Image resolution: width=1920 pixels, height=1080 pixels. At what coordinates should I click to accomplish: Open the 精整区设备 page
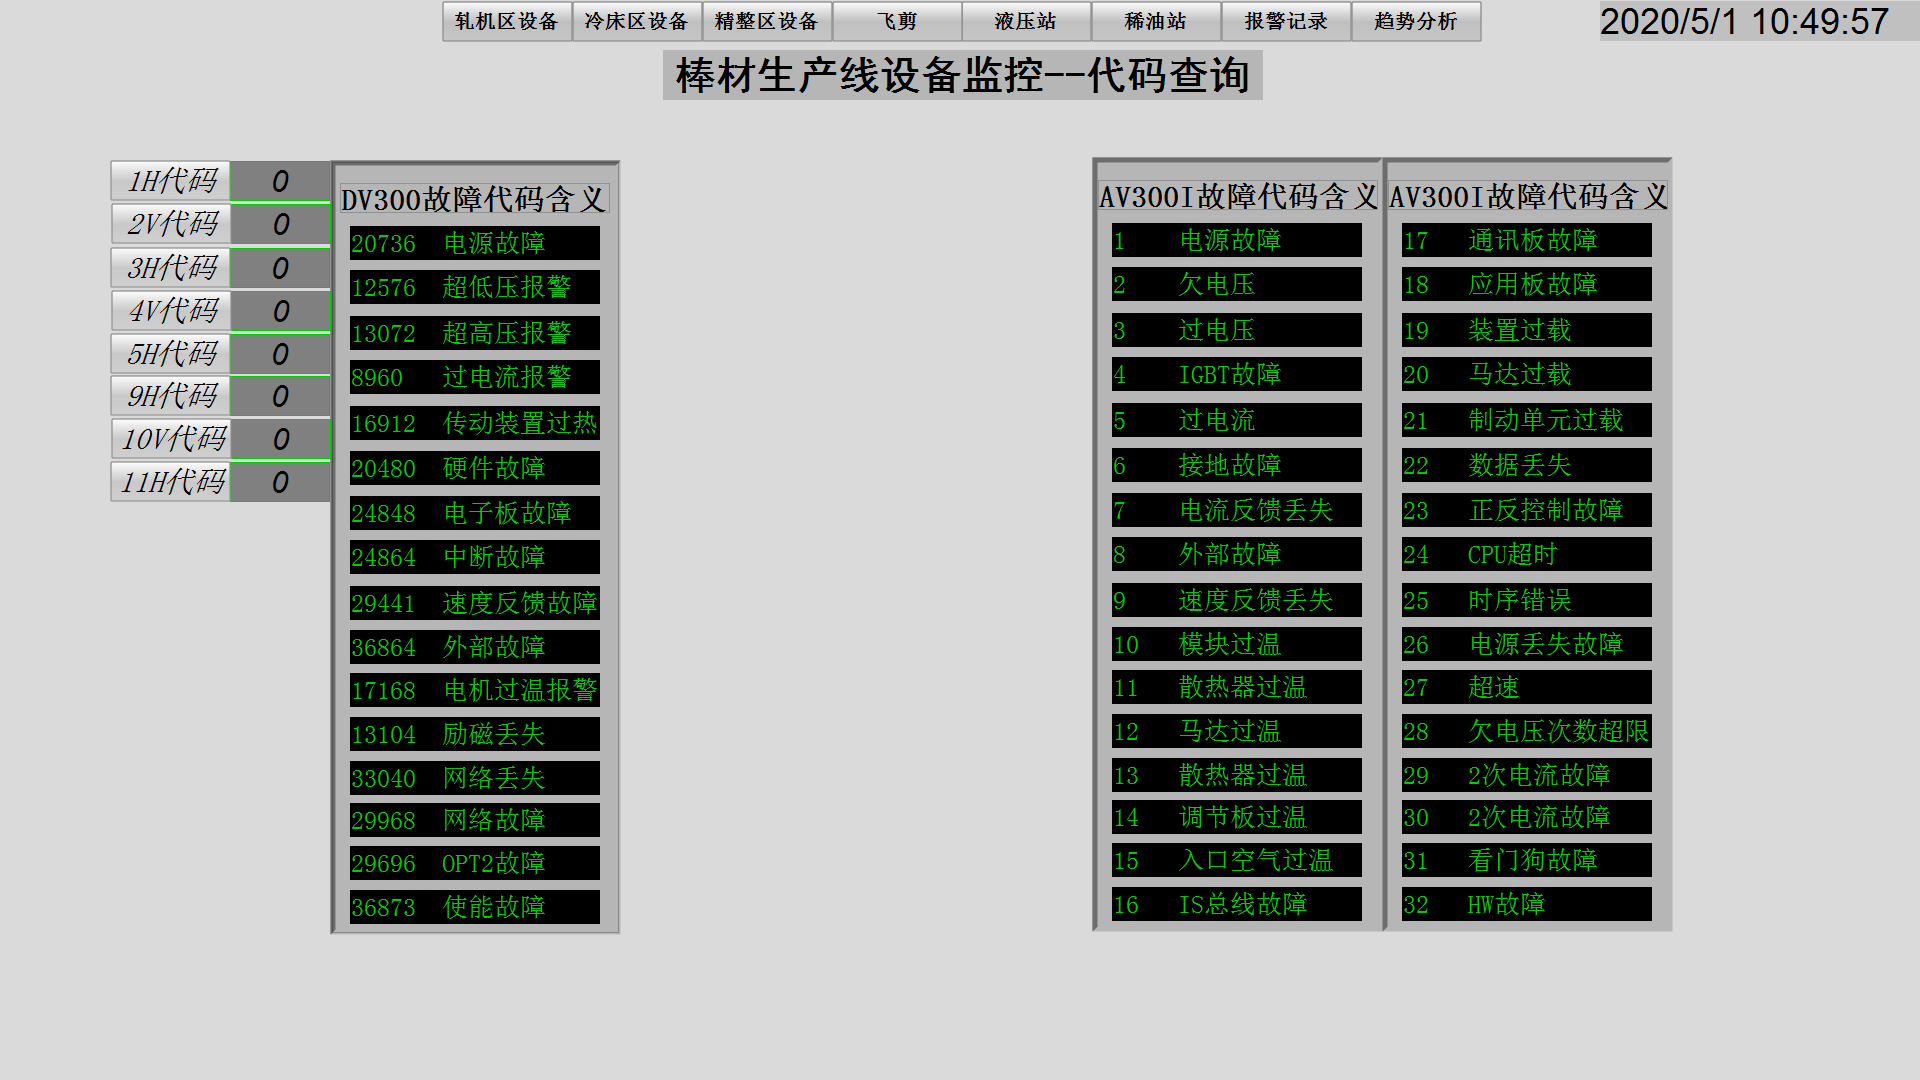tap(765, 21)
